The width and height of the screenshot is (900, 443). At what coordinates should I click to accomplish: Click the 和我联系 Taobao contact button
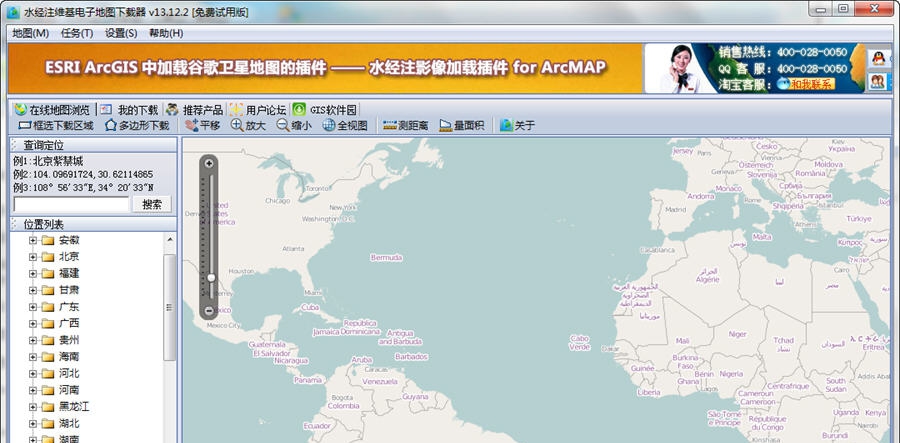[x=806, y=84]
